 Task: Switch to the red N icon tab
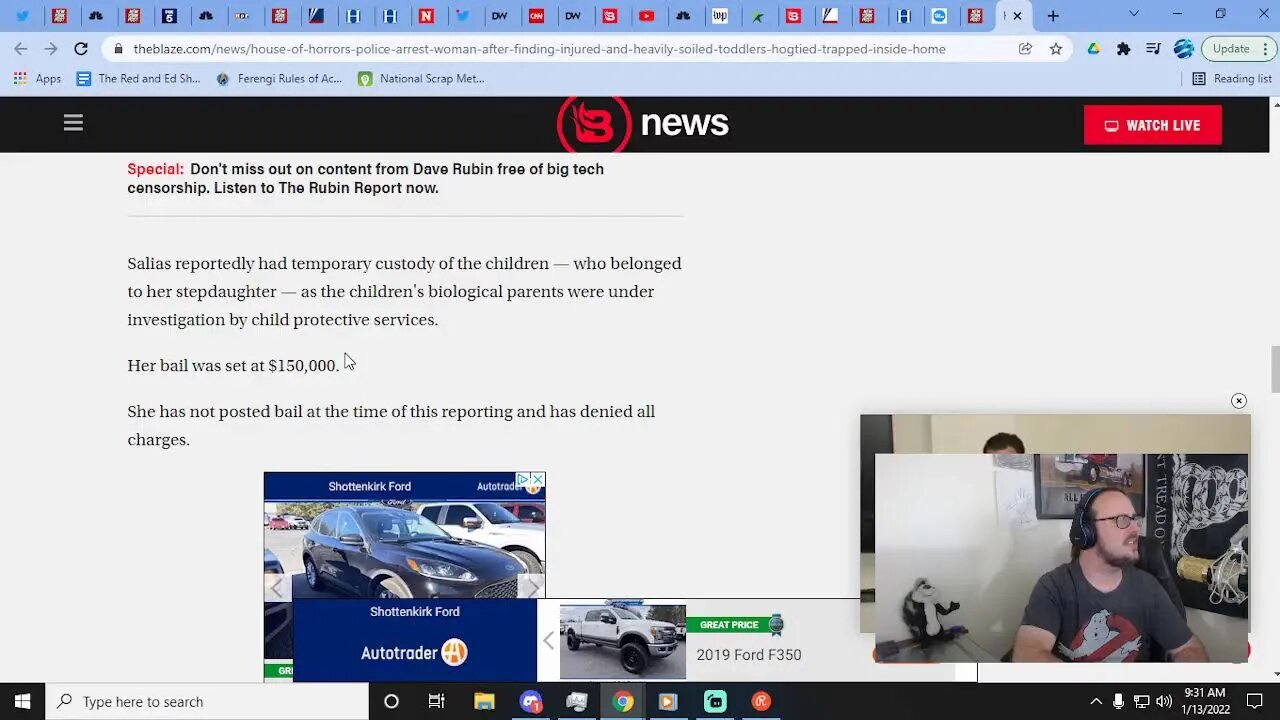coord(427,16)
